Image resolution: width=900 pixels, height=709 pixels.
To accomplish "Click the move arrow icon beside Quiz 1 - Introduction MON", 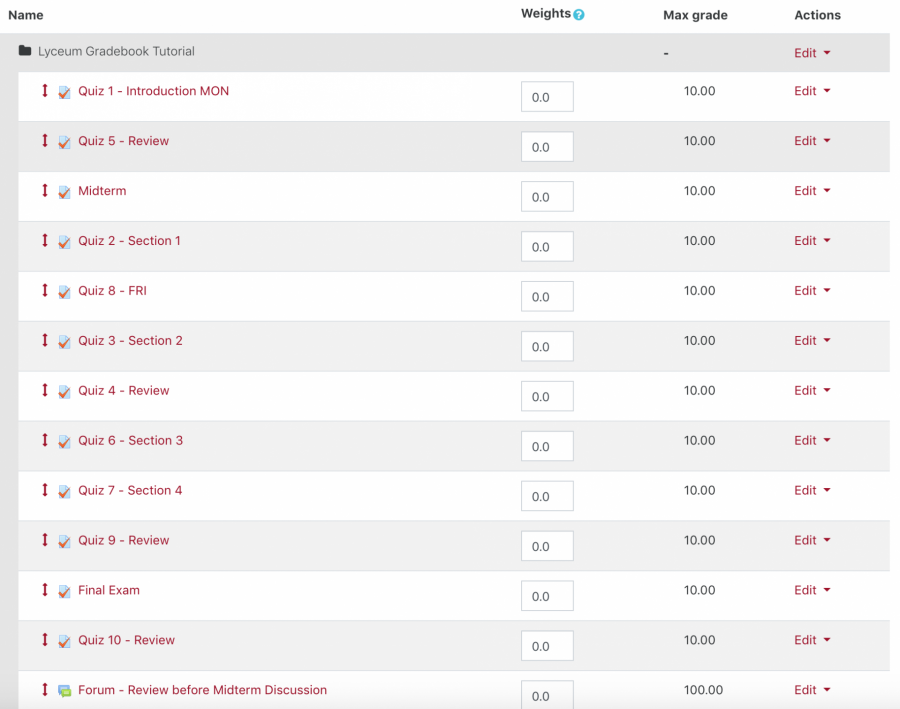I will point(45,91).
